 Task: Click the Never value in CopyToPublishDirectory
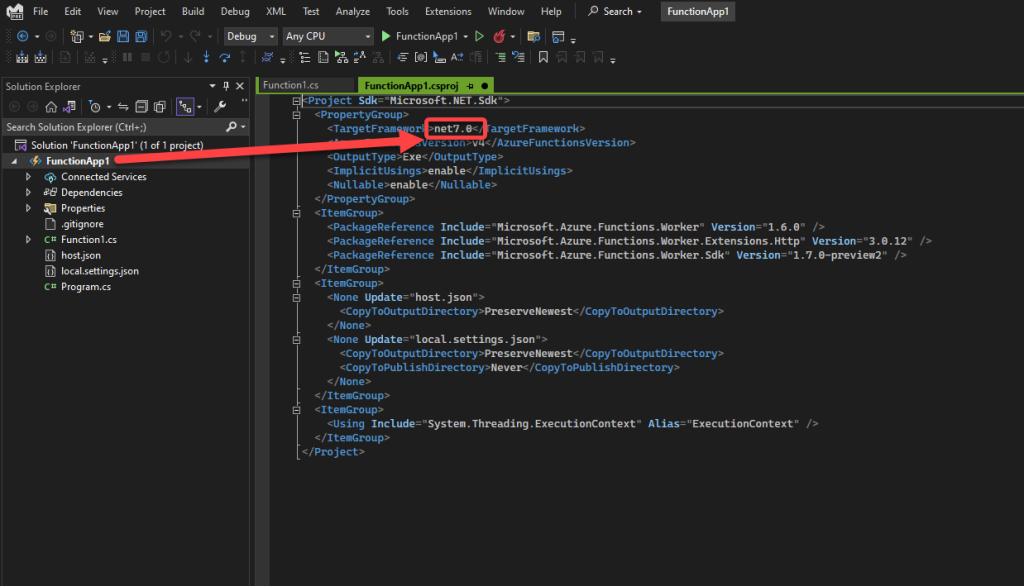pyautogui.click(x=507, y=368)
